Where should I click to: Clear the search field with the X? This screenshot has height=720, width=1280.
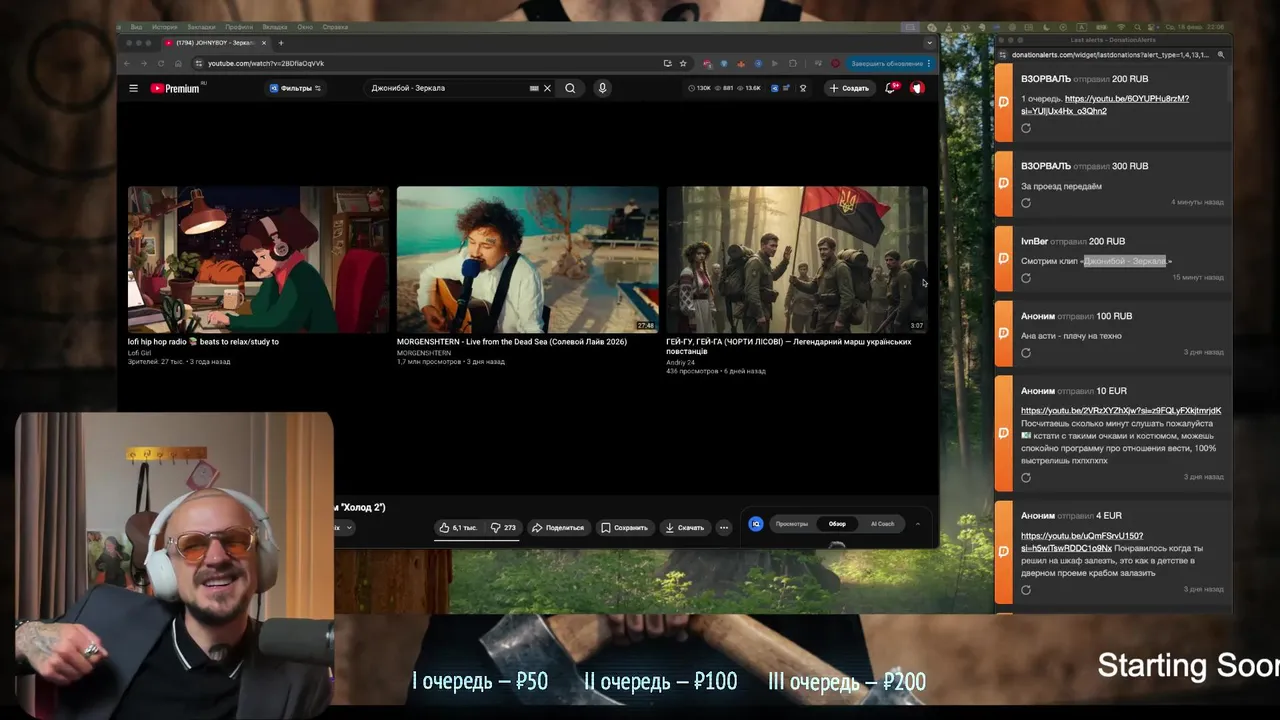tap(547, 88)
